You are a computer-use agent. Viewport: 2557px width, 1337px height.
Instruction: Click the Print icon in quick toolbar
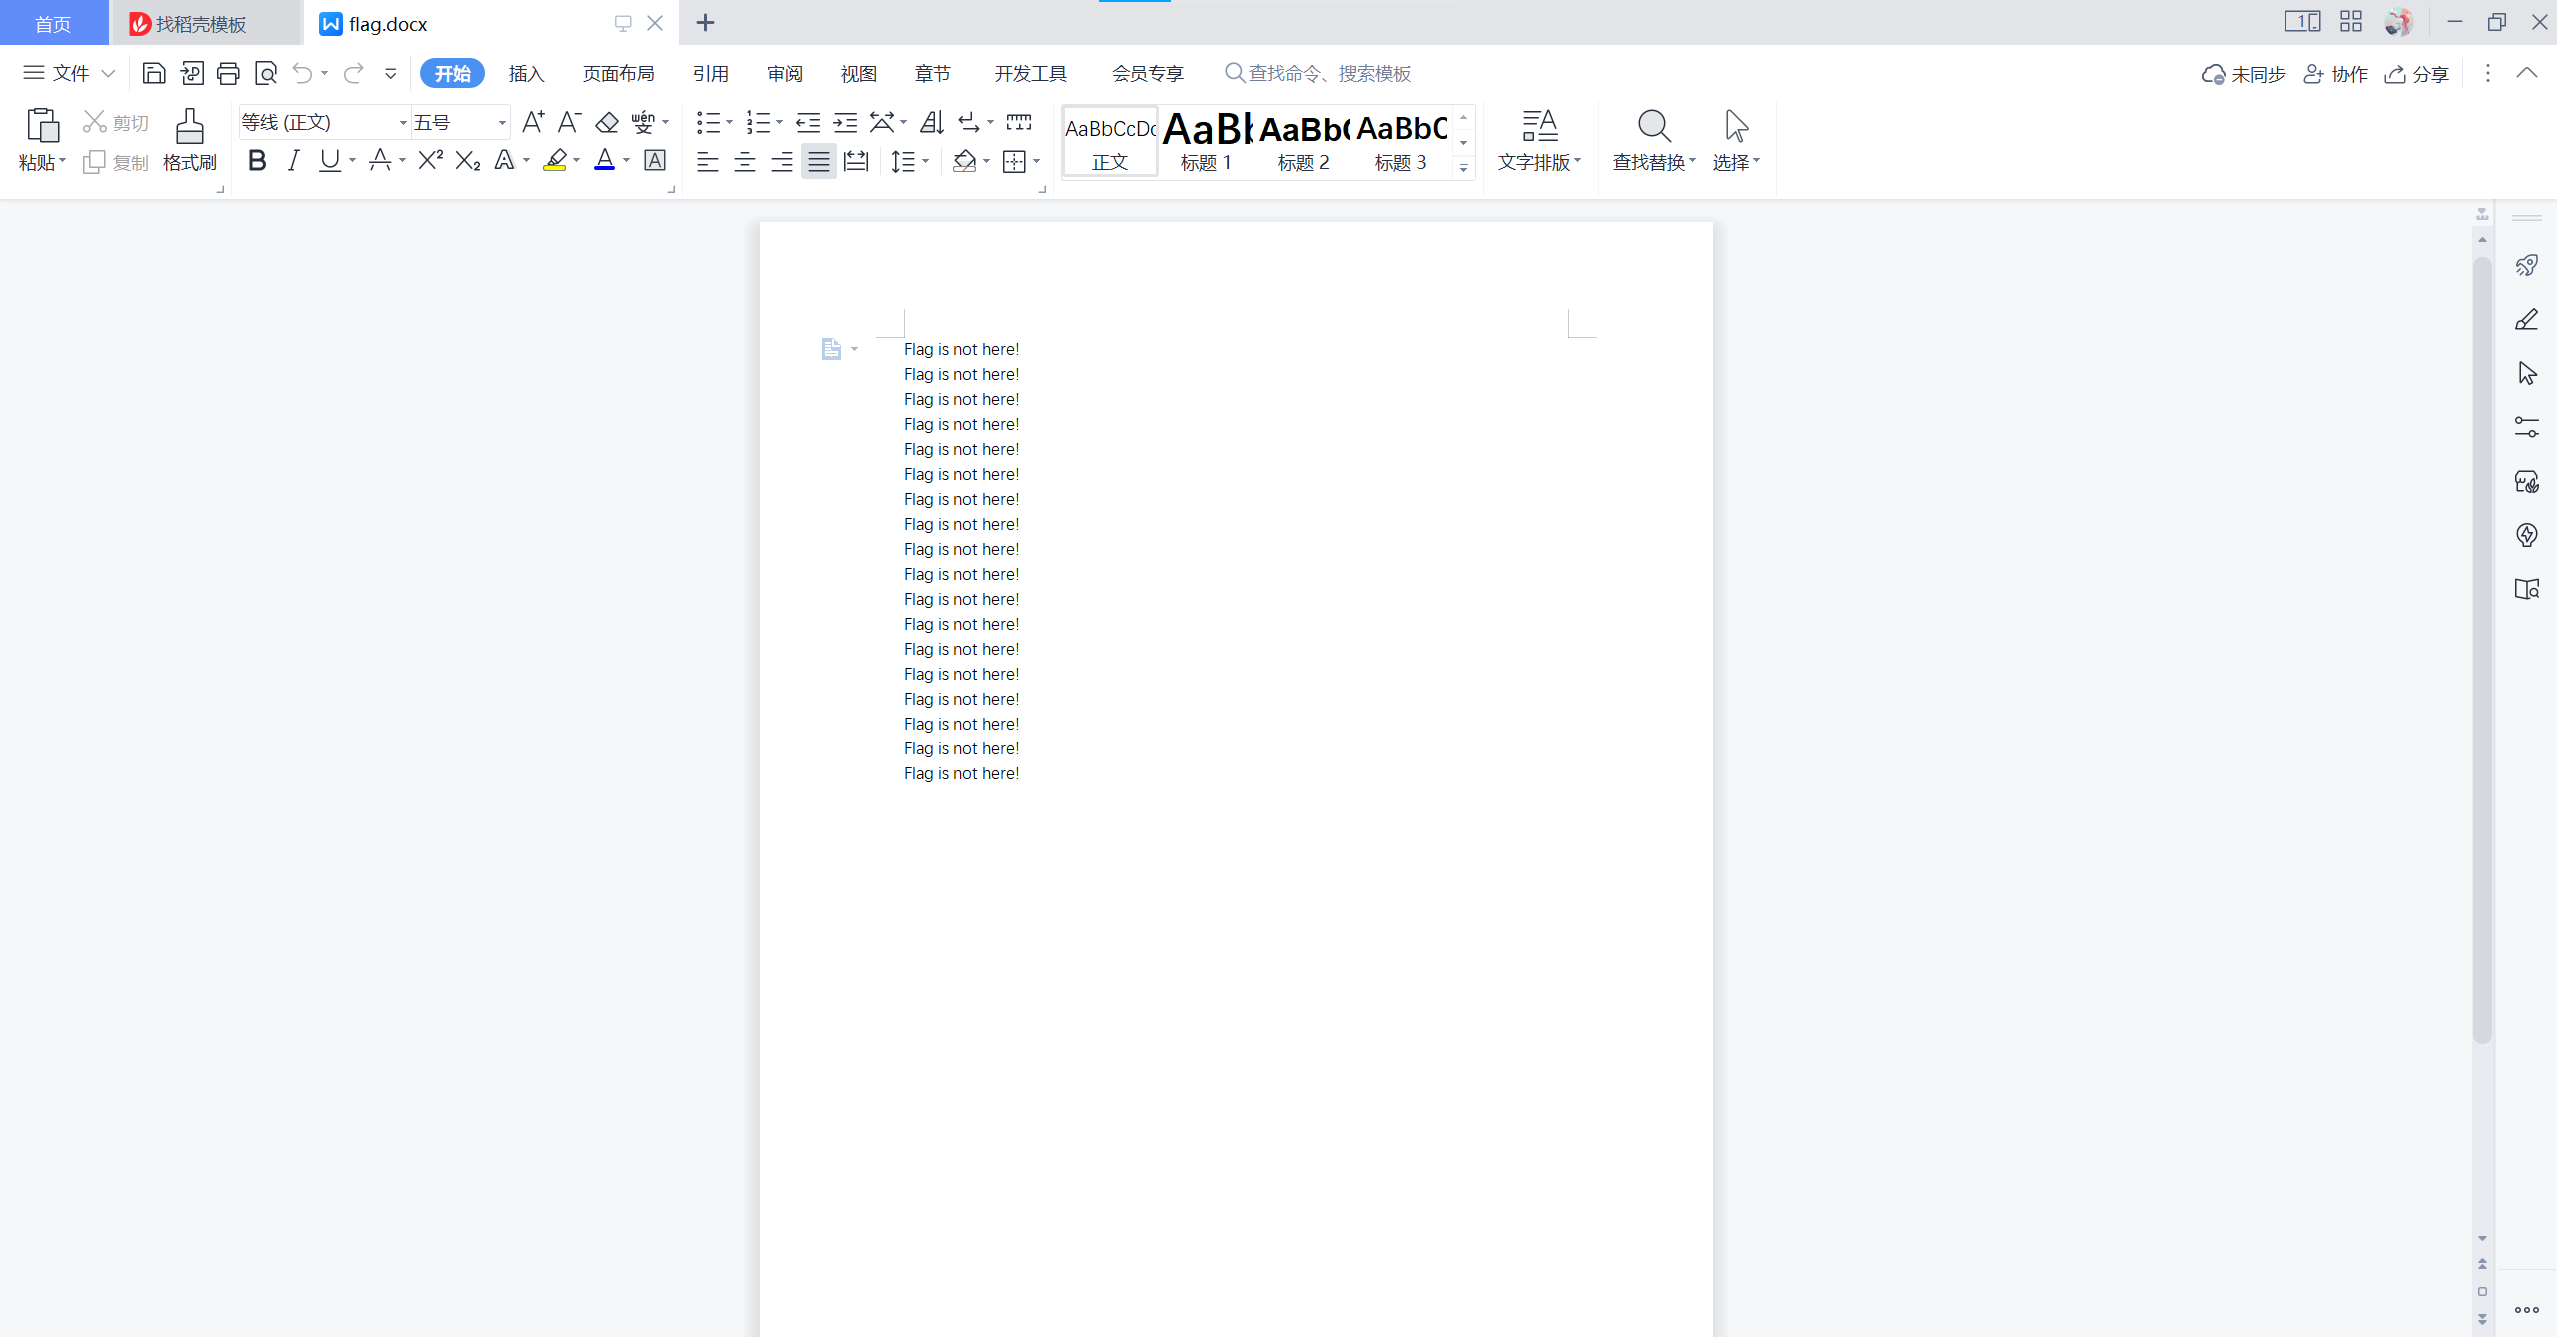tap(228, 73)
